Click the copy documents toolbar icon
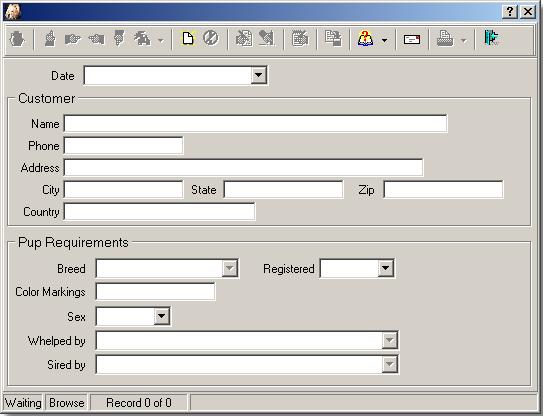Viewport: 543px width, 416px height. coord(333,38)
